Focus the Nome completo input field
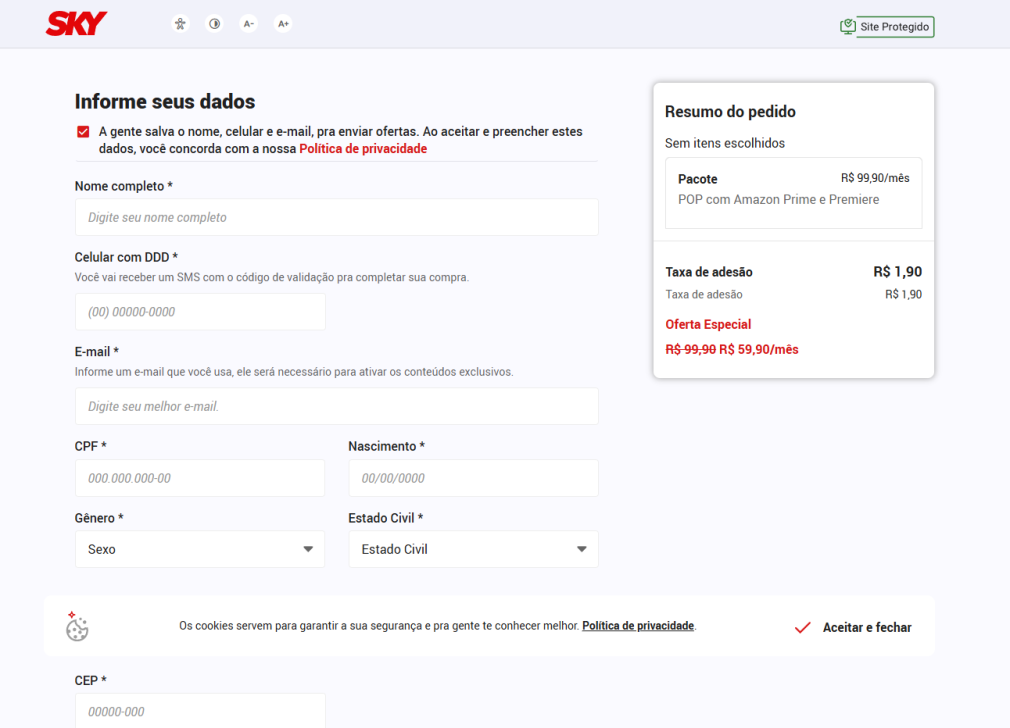The width and height of the screenshot is (1010, 728). pos(337,217)
